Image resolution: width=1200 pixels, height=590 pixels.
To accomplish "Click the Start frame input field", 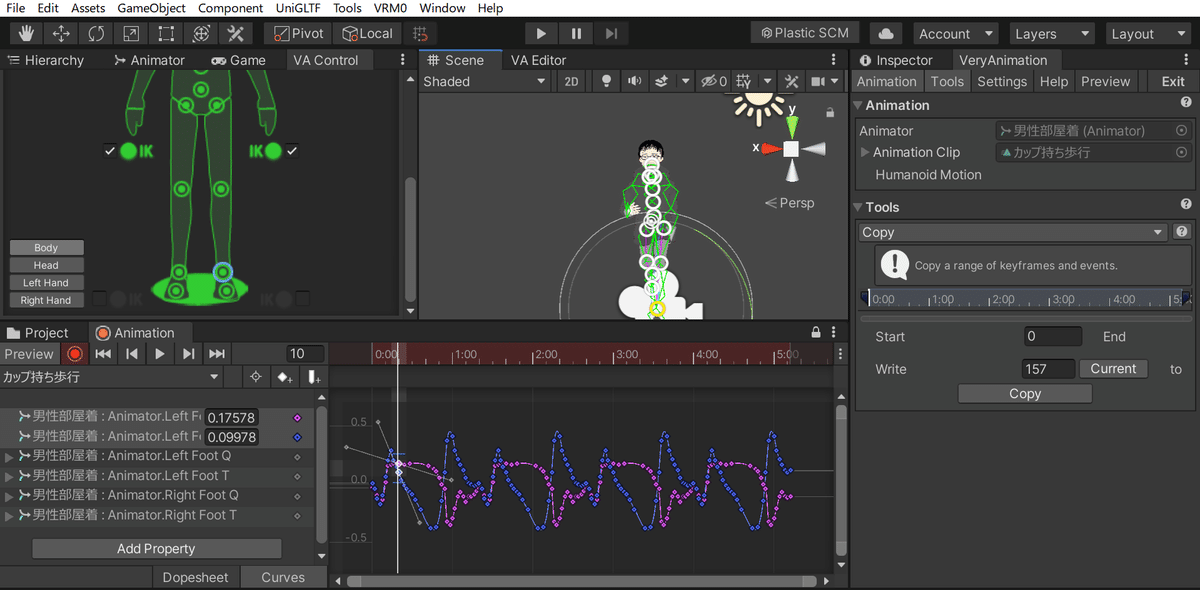I will (1052, 337).
